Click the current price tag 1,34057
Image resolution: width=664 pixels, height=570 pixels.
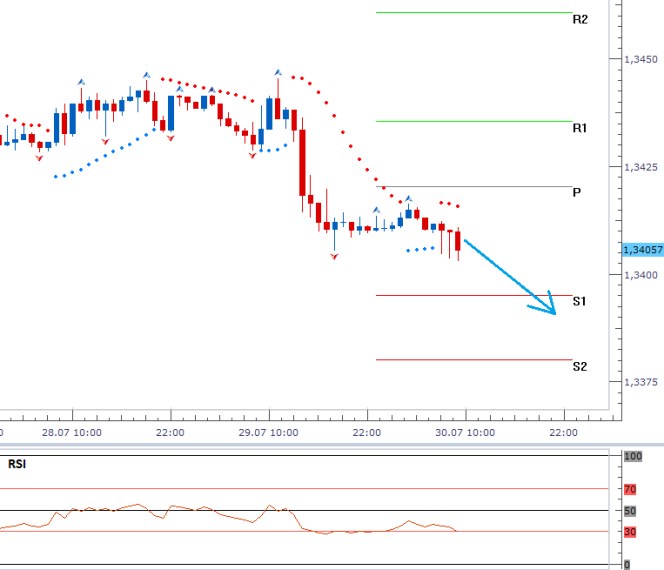(x=643, y=250)
